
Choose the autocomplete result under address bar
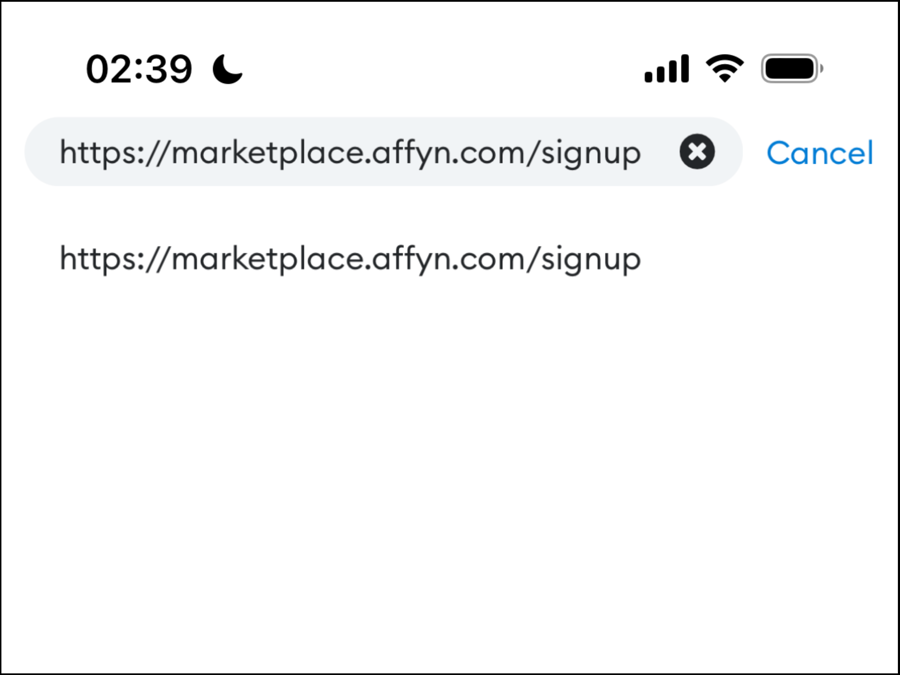click(x=350, y=259)
